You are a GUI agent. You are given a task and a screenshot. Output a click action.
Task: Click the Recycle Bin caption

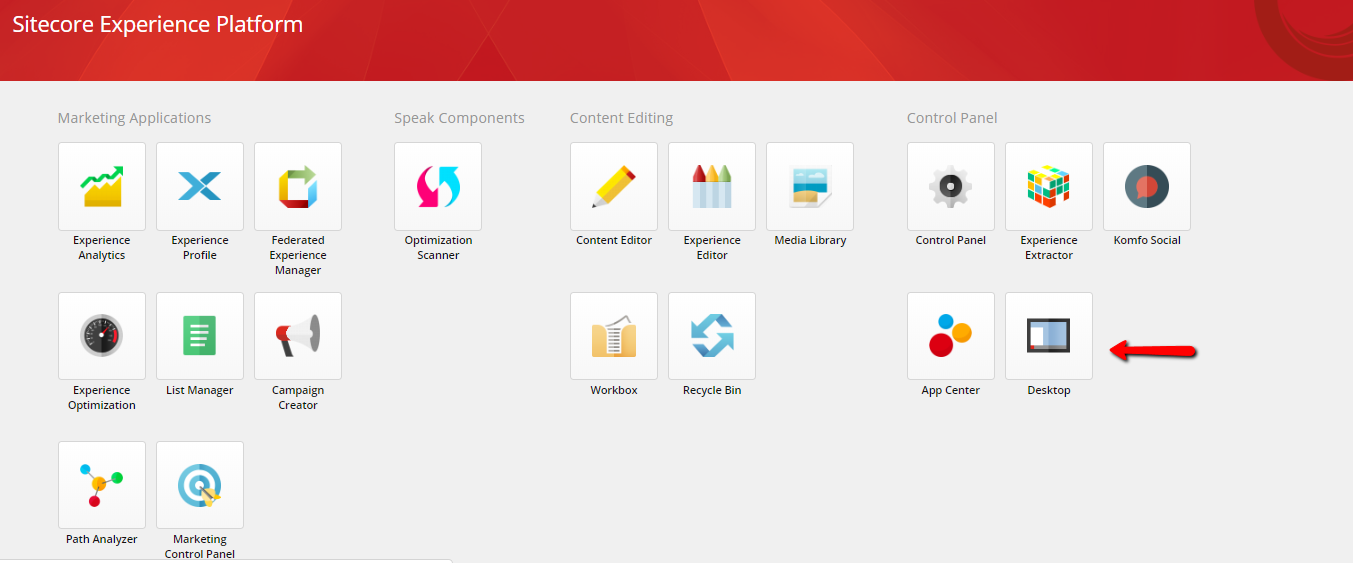point(712,390)
